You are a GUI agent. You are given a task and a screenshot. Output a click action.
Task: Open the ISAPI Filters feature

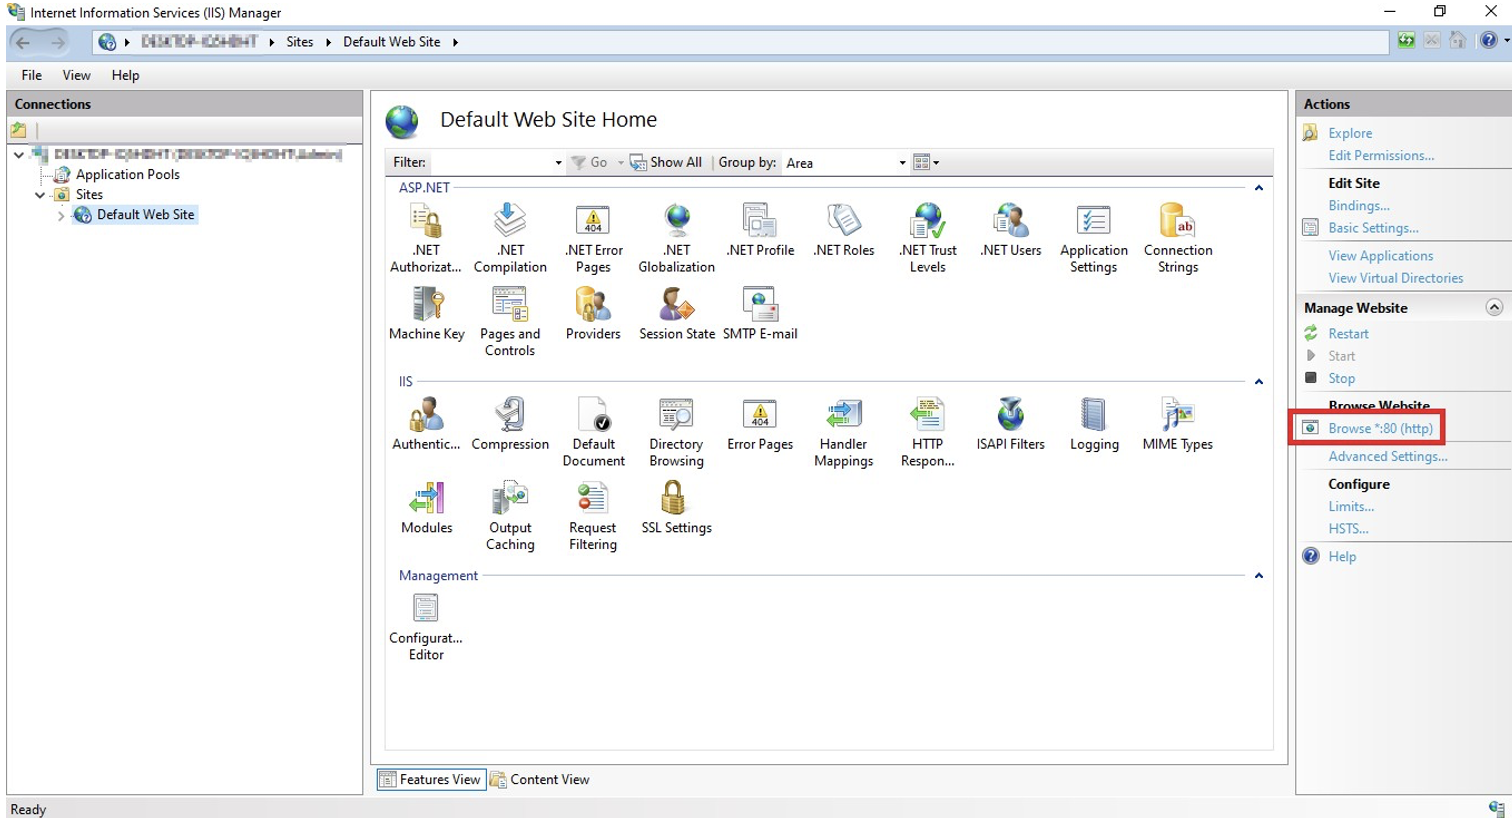(1011, 425)
